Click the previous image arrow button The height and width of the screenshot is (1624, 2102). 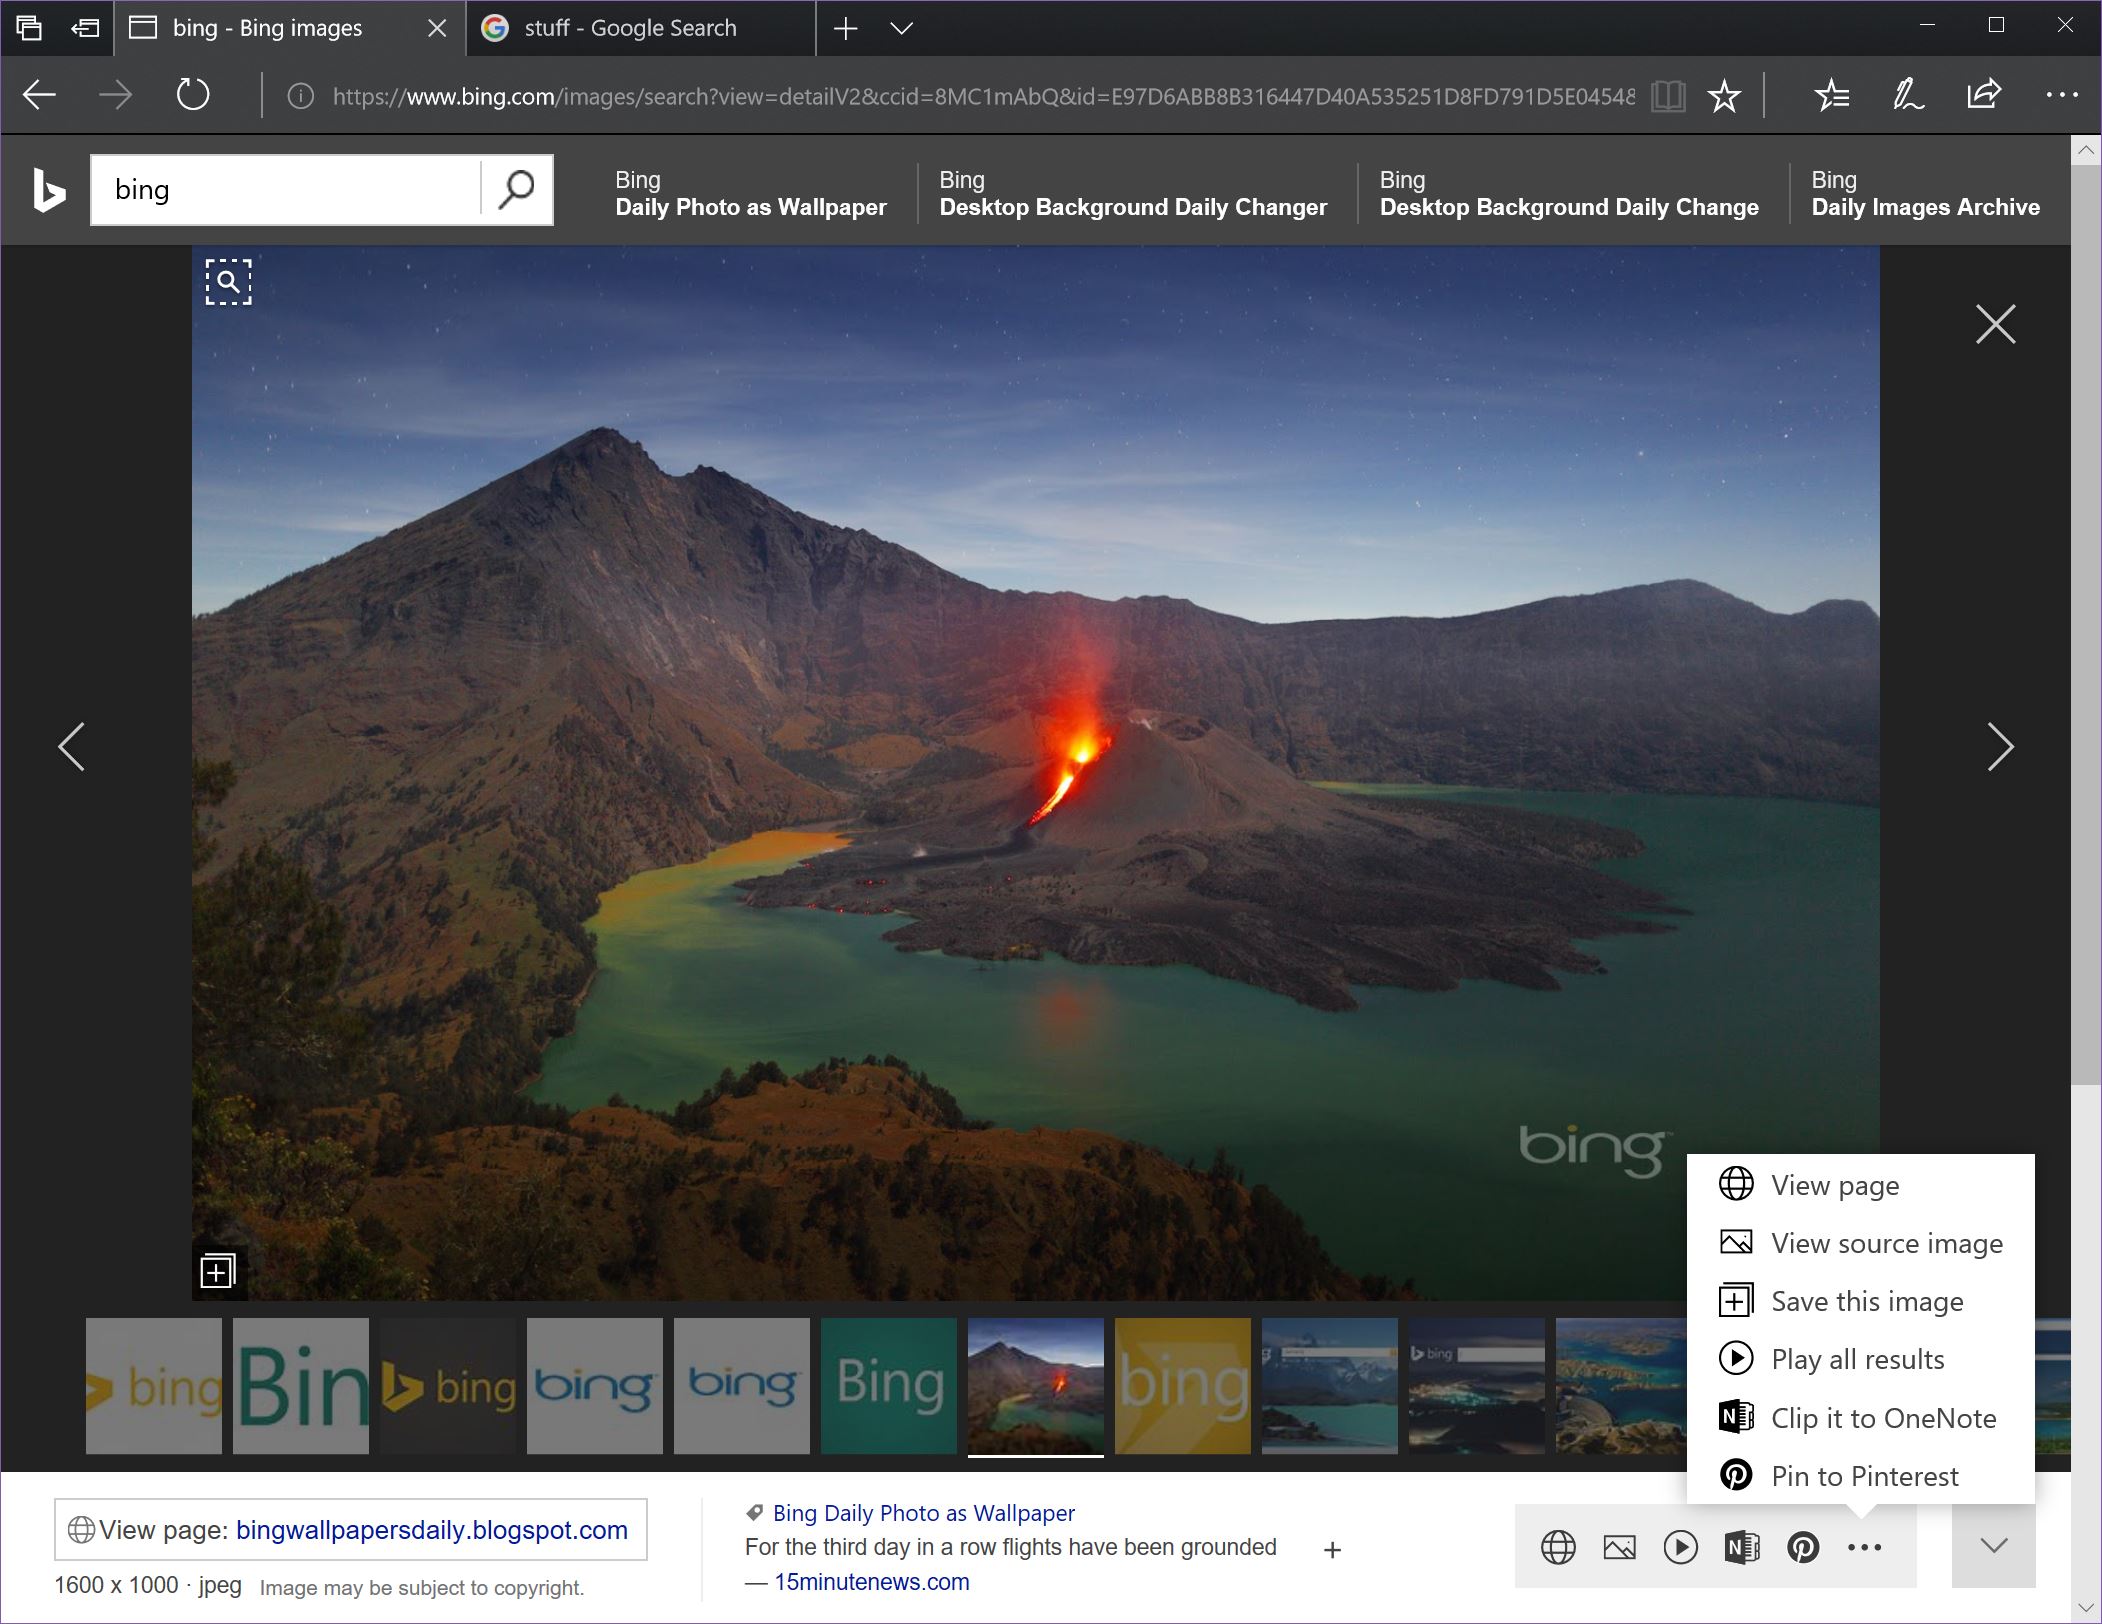tap(70, 745)
